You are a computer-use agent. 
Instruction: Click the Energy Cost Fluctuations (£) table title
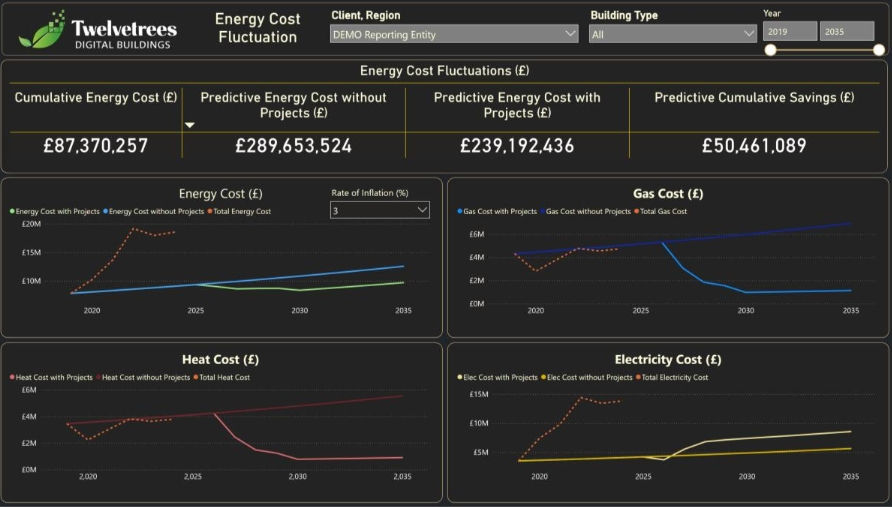pyautogui.click(x=445, y=71)
